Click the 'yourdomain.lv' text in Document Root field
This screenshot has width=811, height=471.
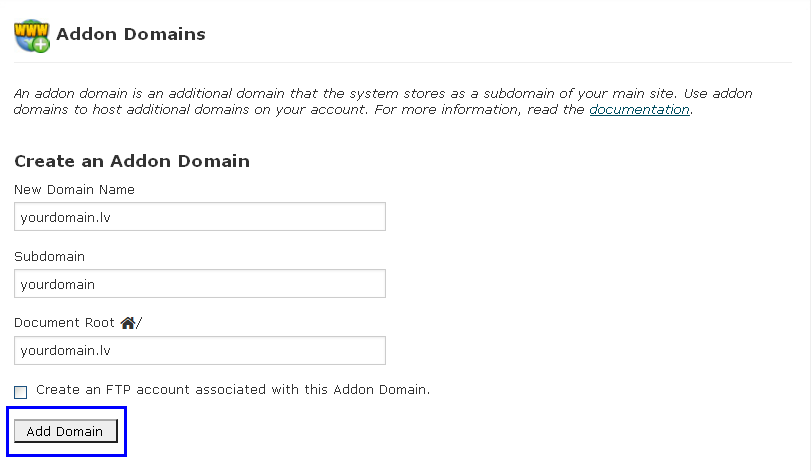pos(65,351)
